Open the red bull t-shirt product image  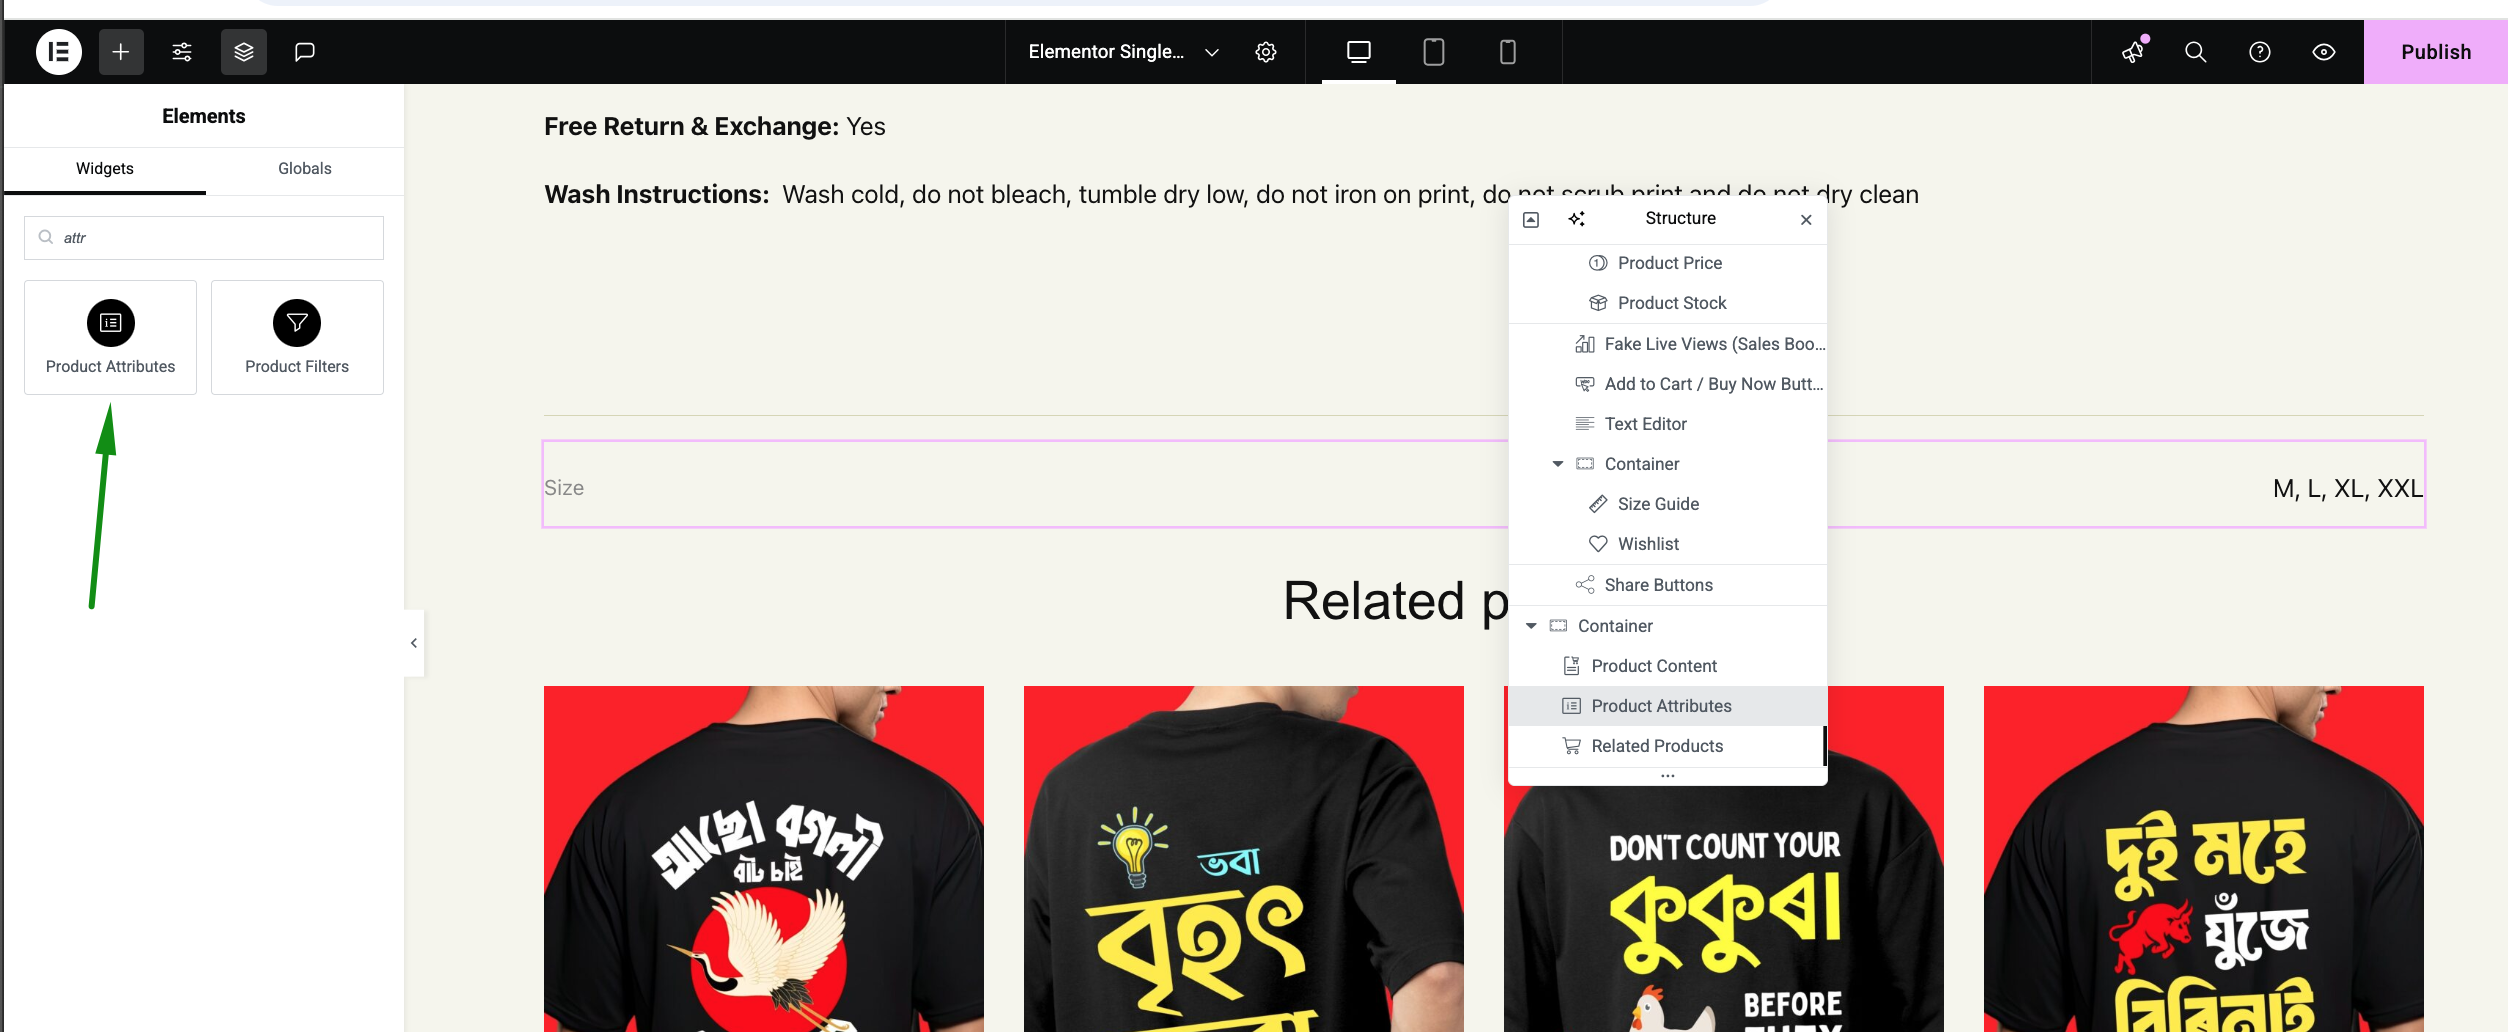[x=2204, y=859]
